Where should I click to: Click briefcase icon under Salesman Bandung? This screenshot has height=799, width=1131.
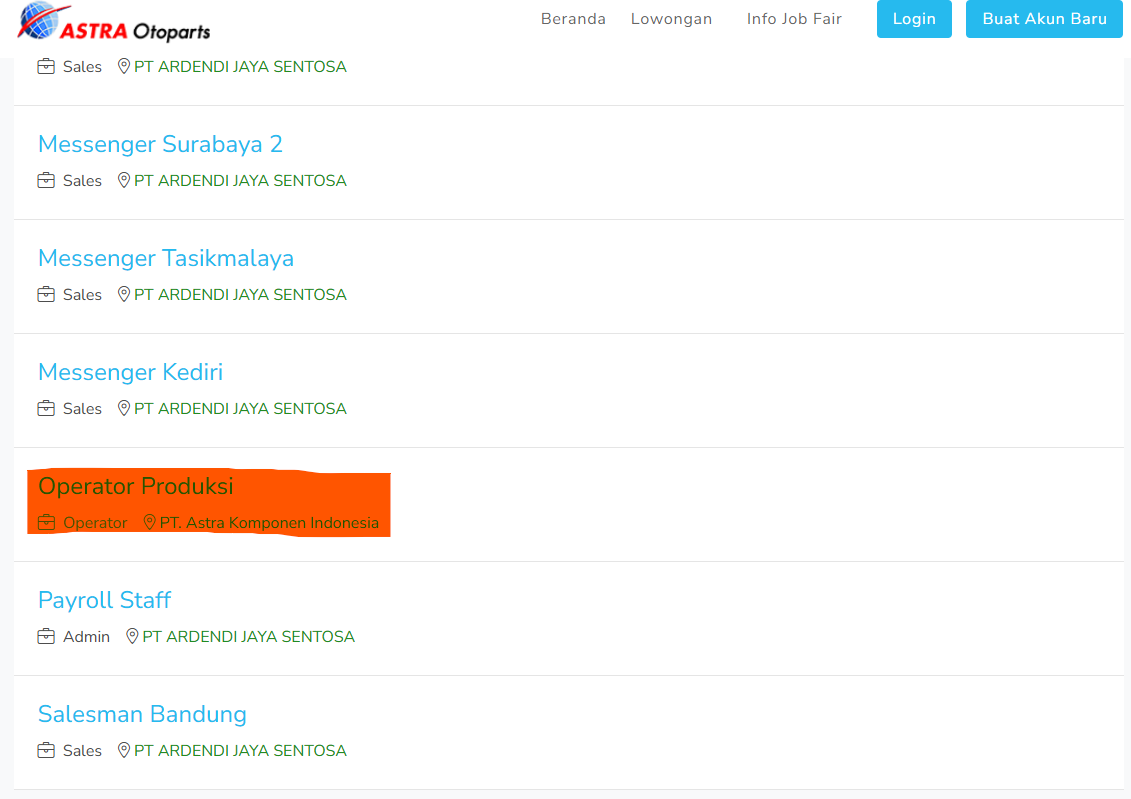[46, 751]
